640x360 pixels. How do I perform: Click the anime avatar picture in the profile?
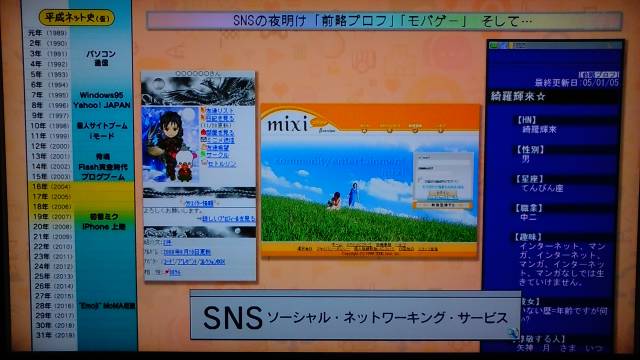coord(170,145)
